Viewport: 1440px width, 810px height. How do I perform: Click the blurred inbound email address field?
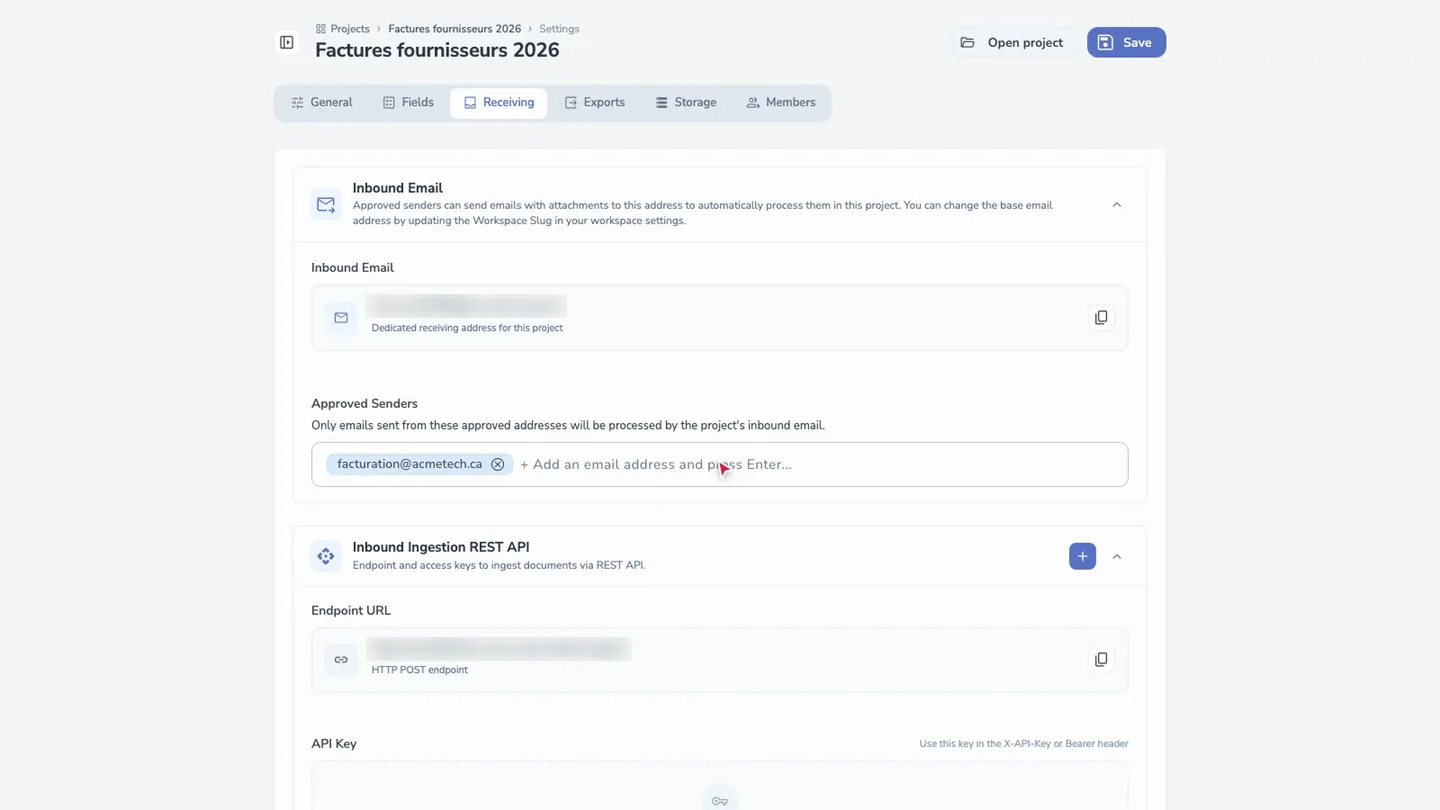[466, 306]
